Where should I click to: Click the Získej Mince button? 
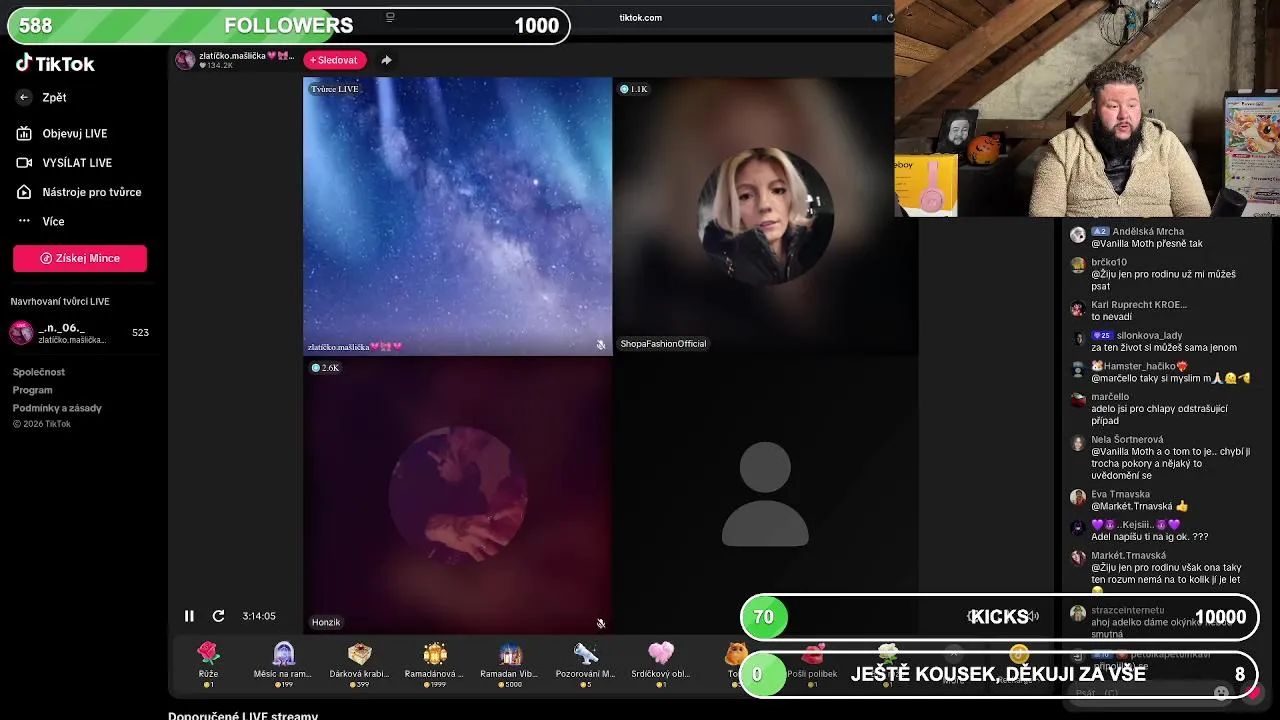pos(80,258)
